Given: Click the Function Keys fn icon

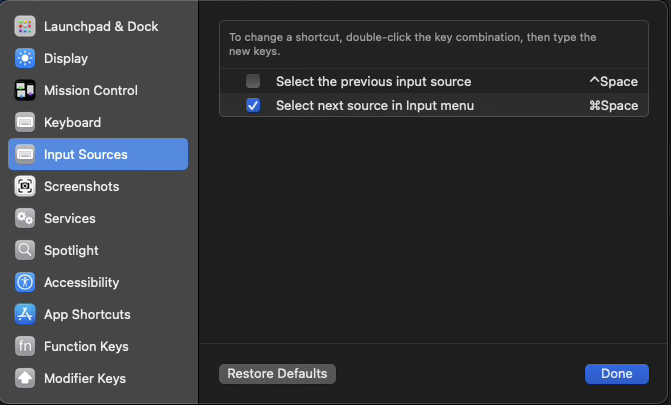Looking at the screenshot, I should tap(25, 346).
